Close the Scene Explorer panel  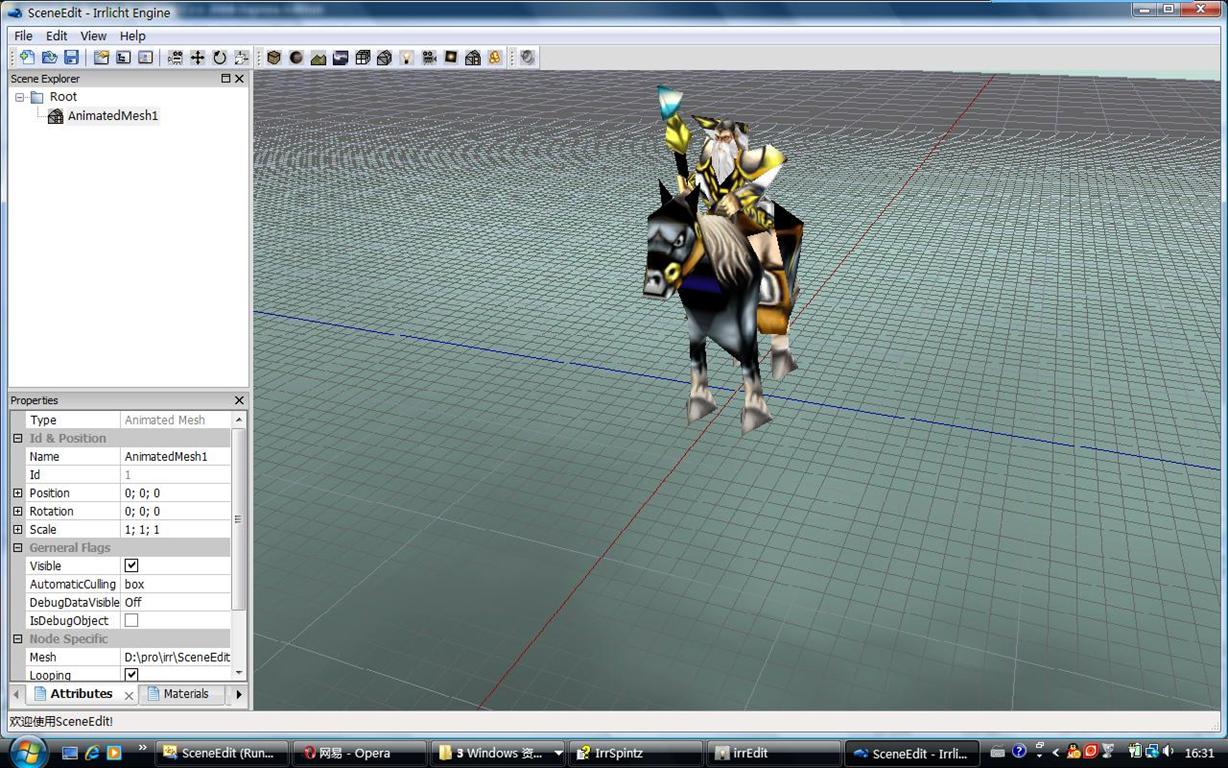coord(239,79)
